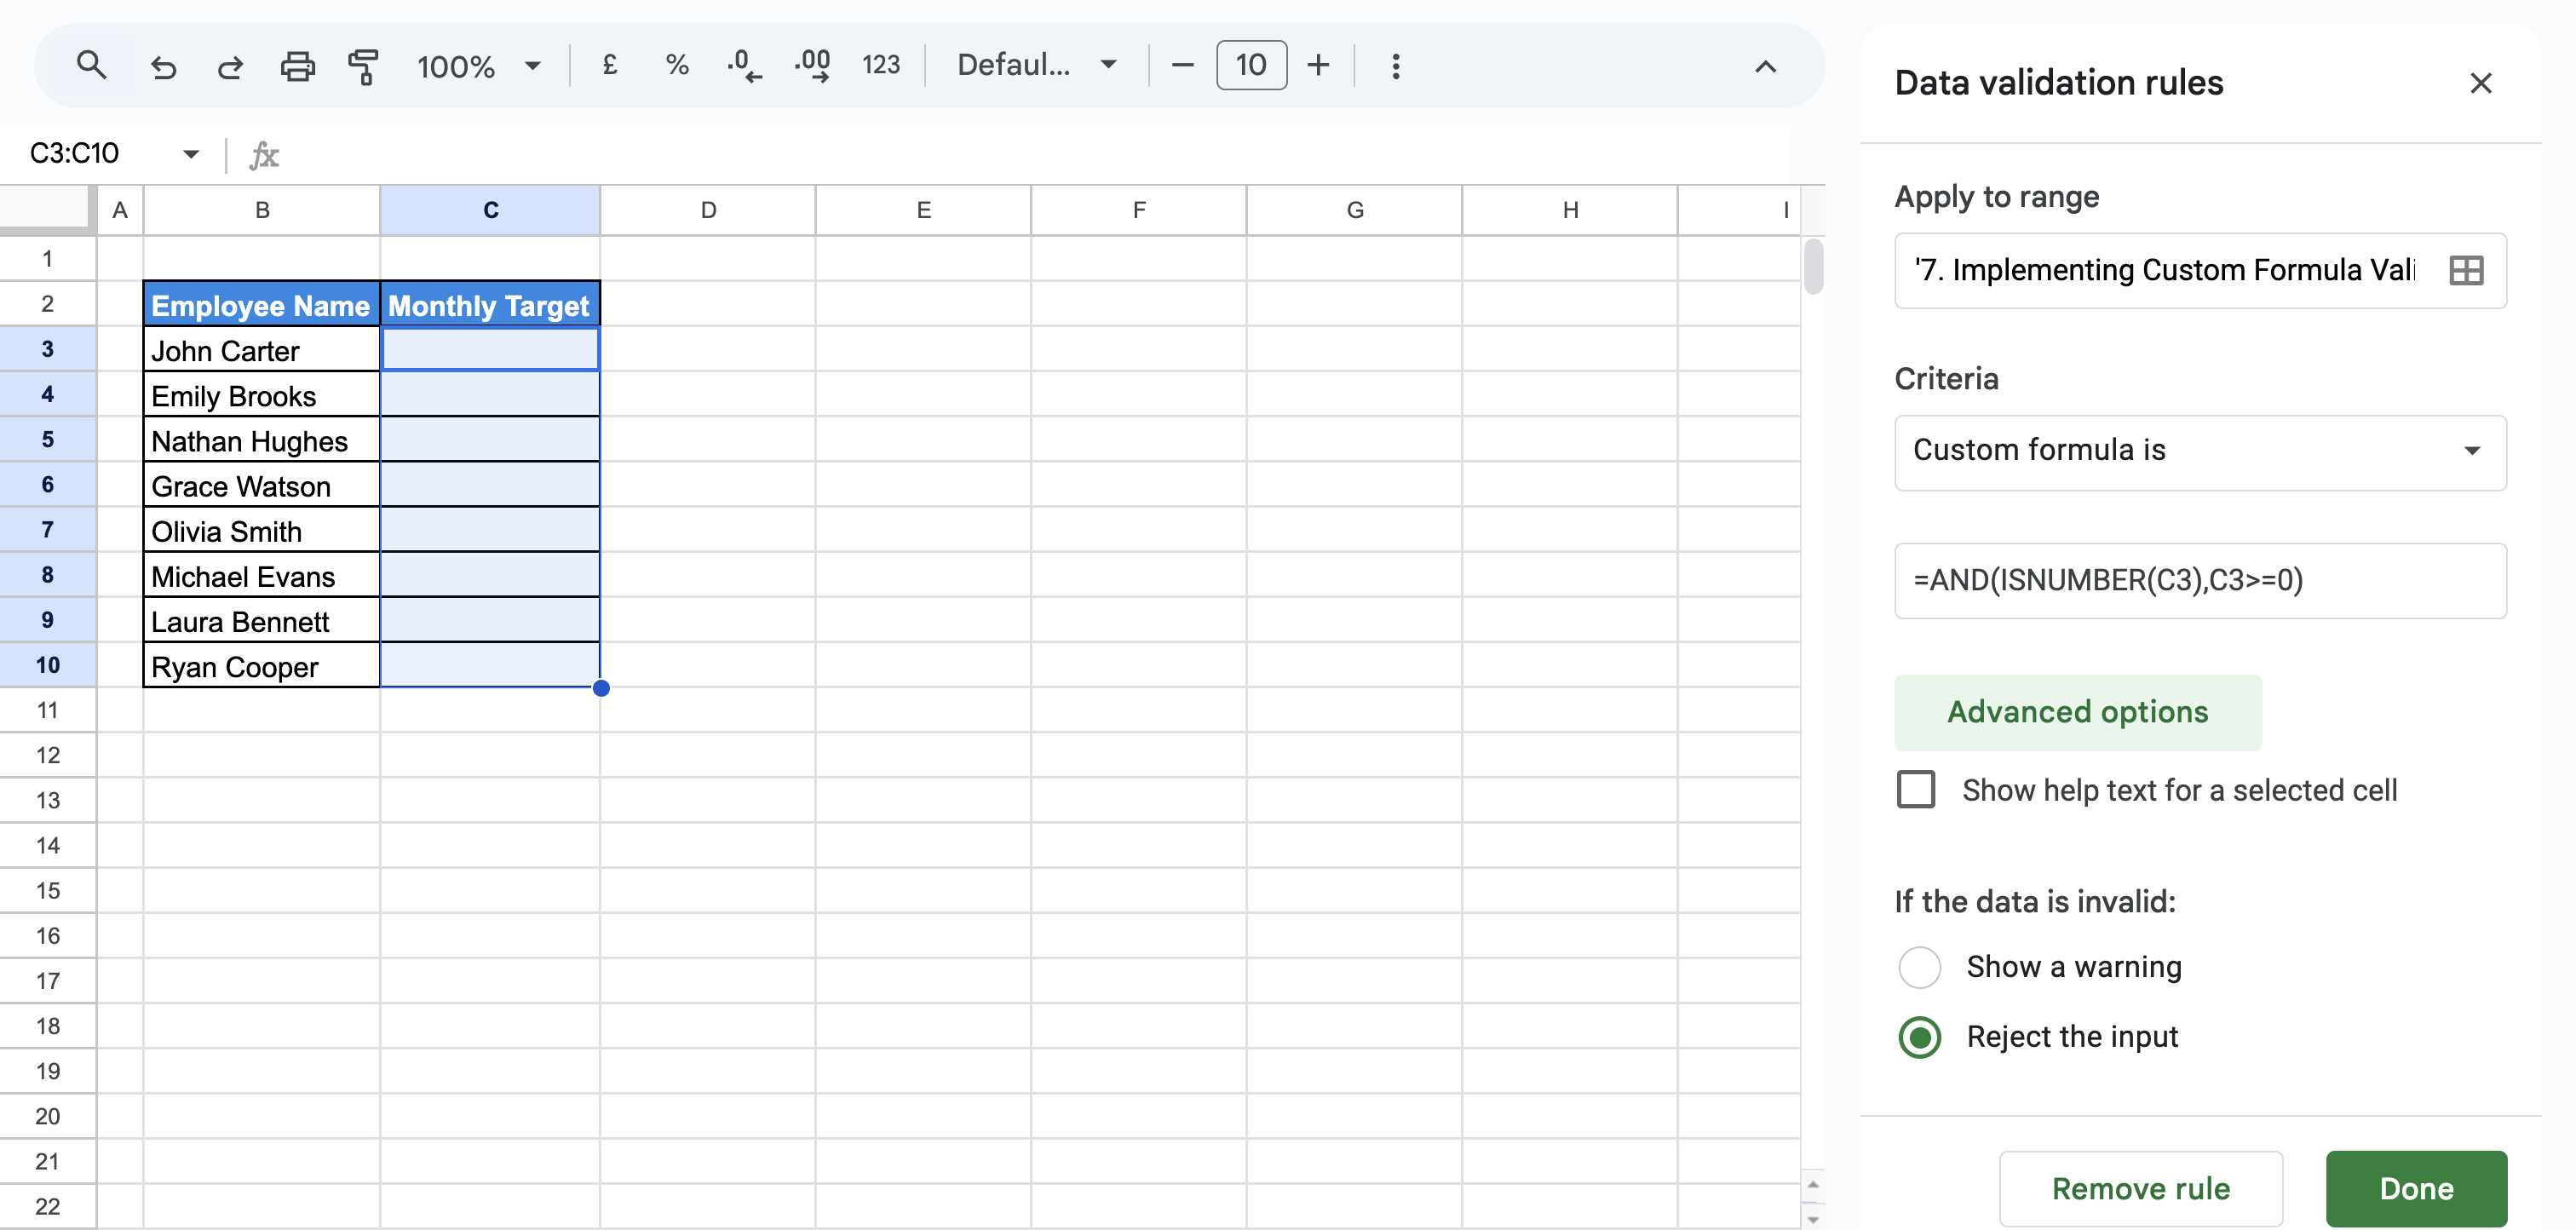The width and height of the screenshot is (2576, 1230).
Task: Click the pound currency format icon
Action: (609, 66)
